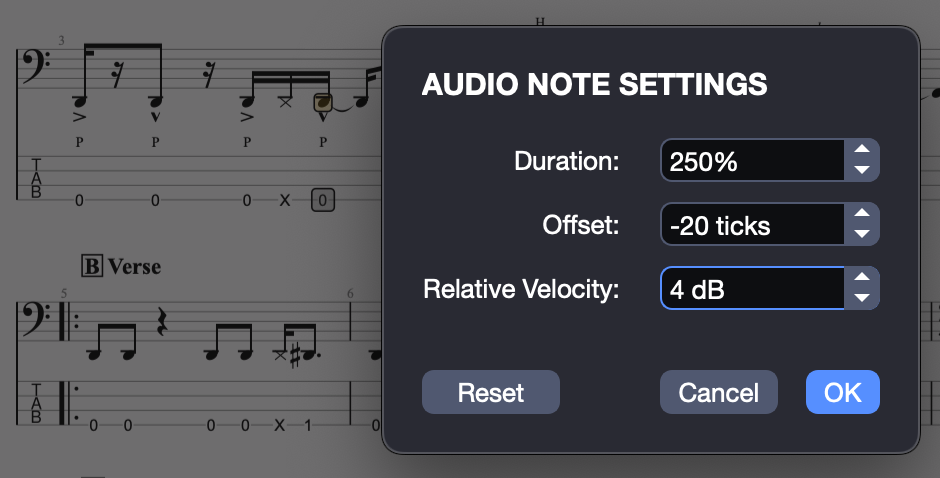This screenshot has height=478, width=940.
Task: Select the quarter rest in measure 5
Action: (x=161, y=320)
